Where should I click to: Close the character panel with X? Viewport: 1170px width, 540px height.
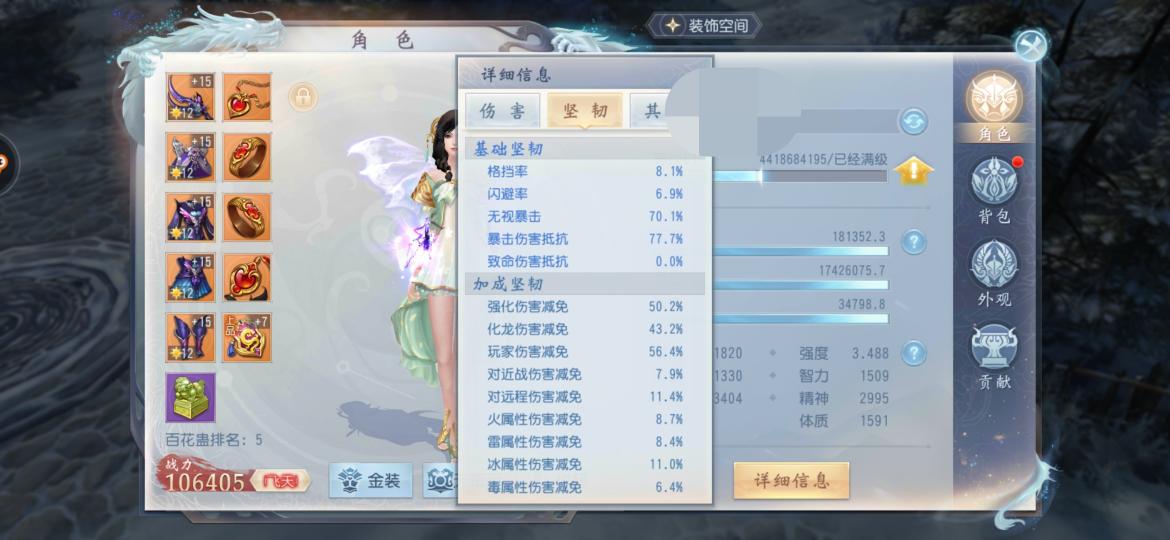1031,46
